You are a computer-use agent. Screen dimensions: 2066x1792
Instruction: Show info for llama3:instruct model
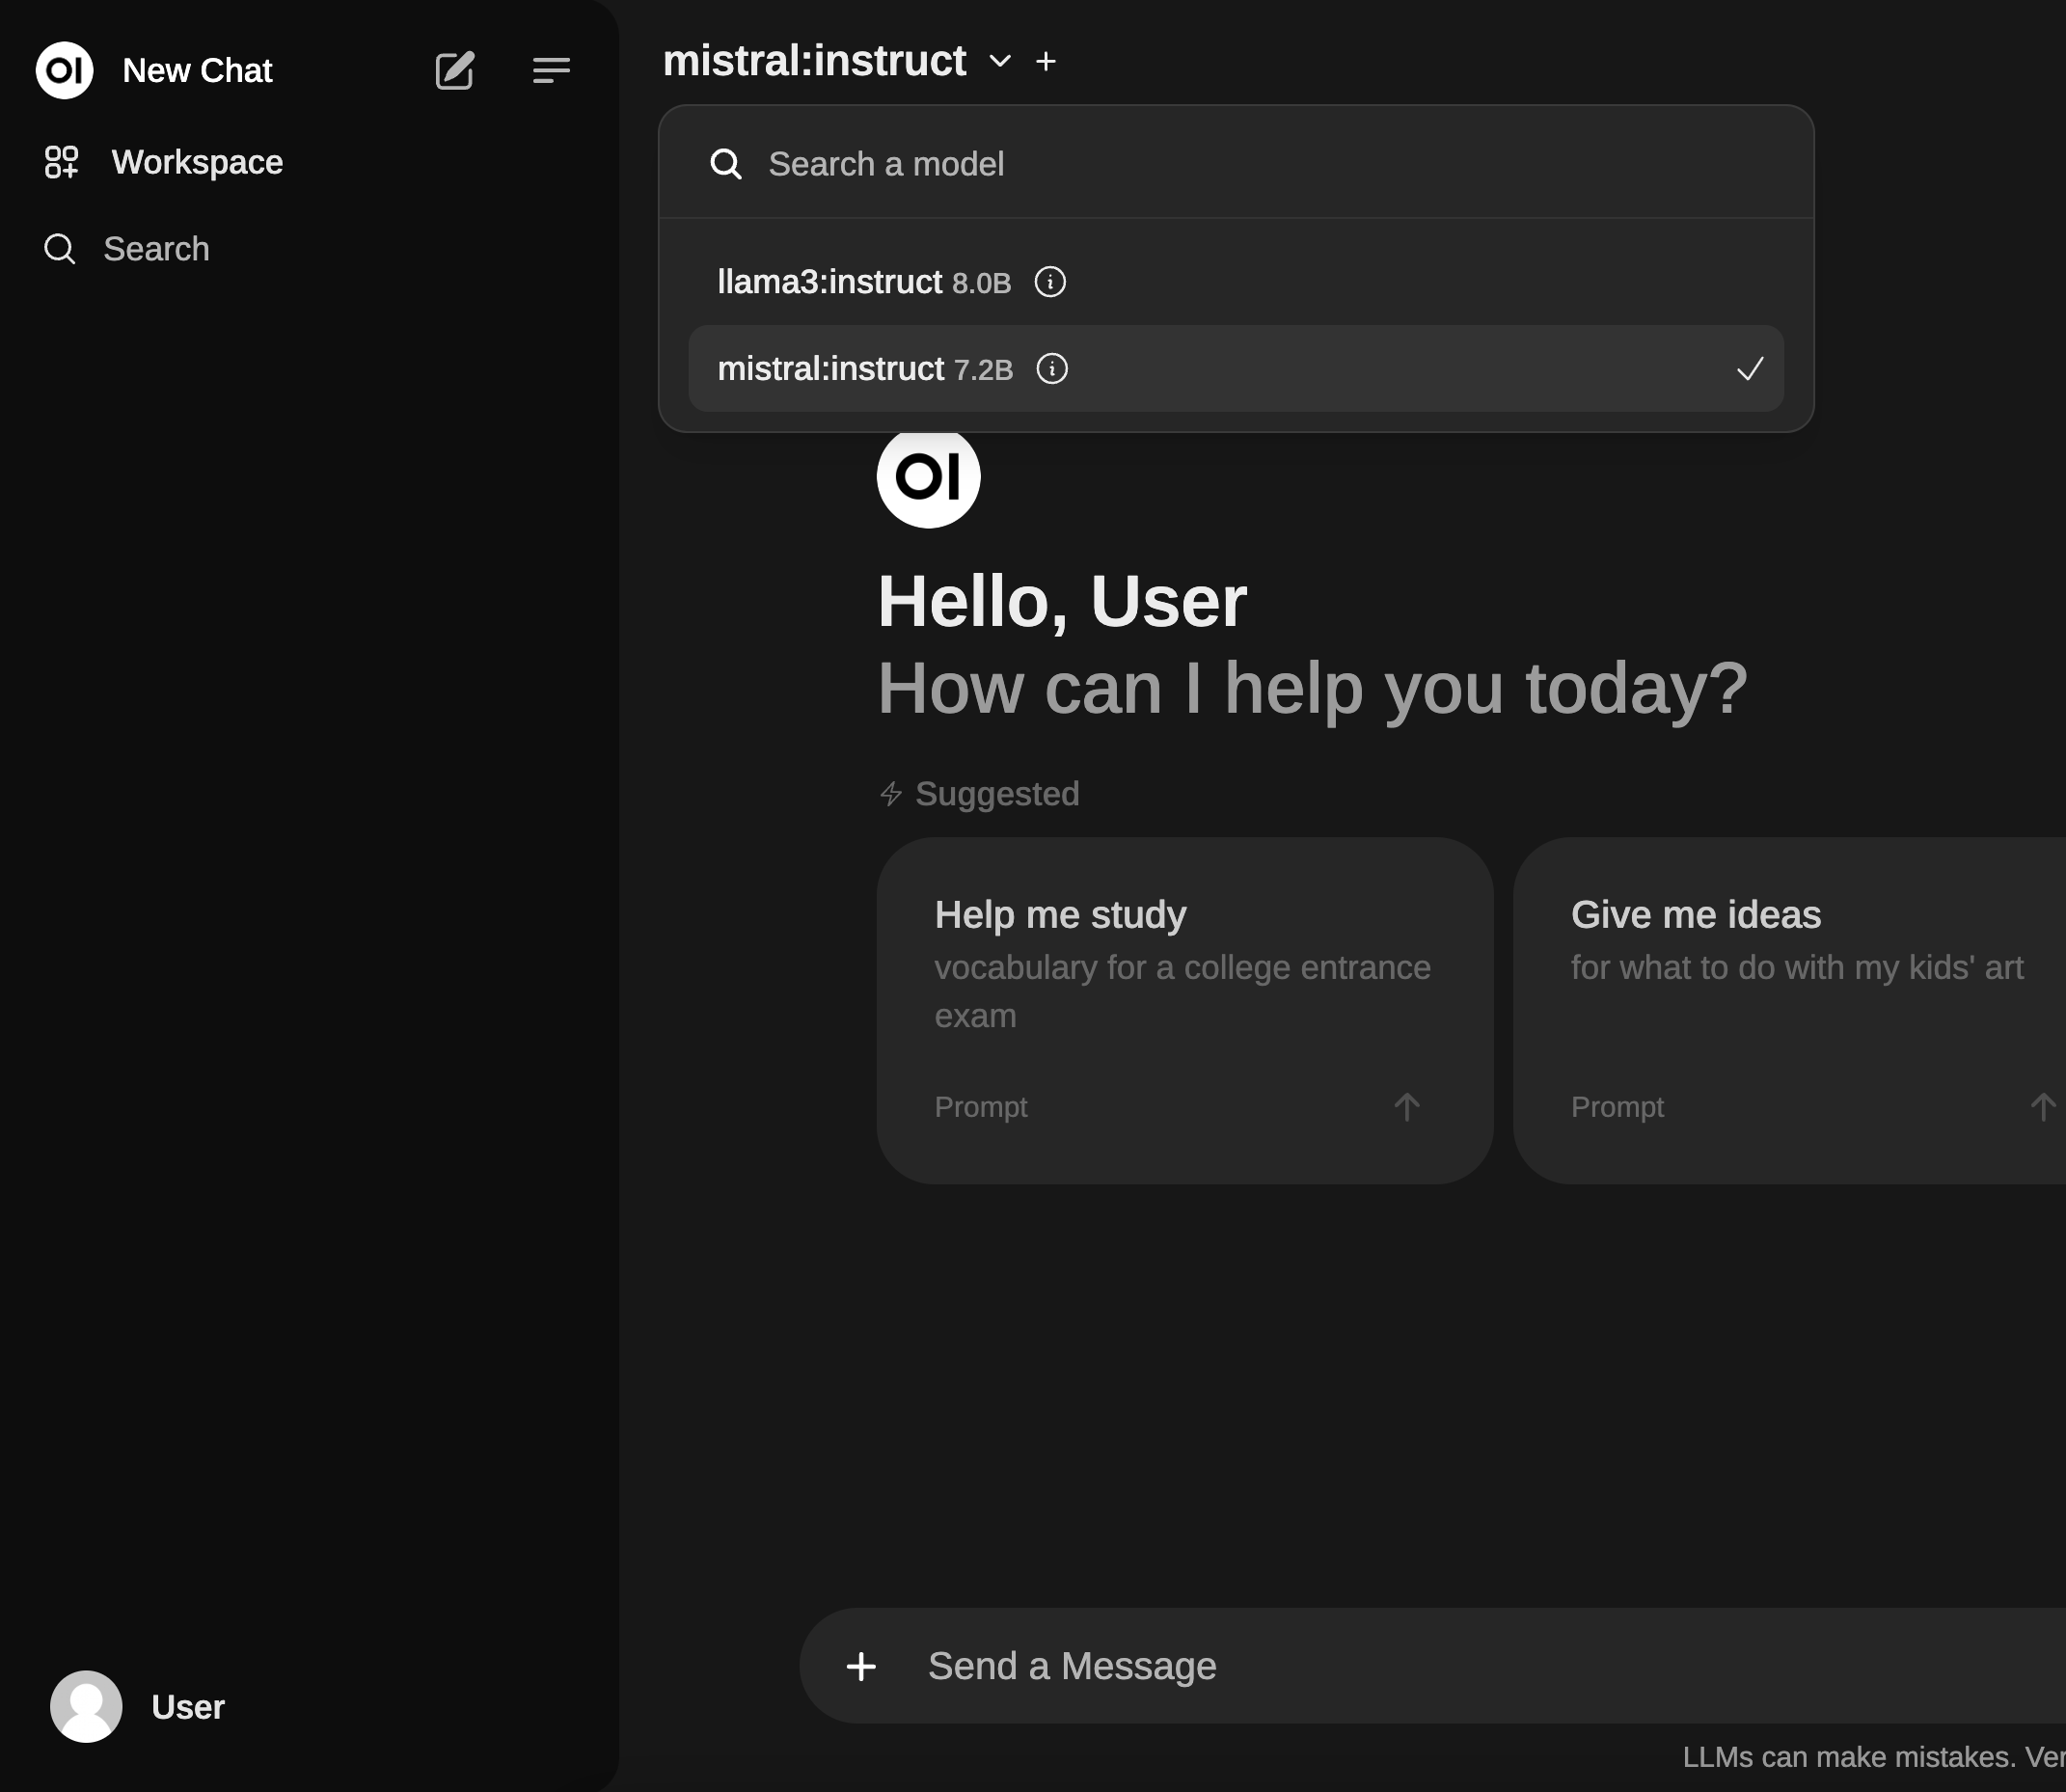(1049, 282)
